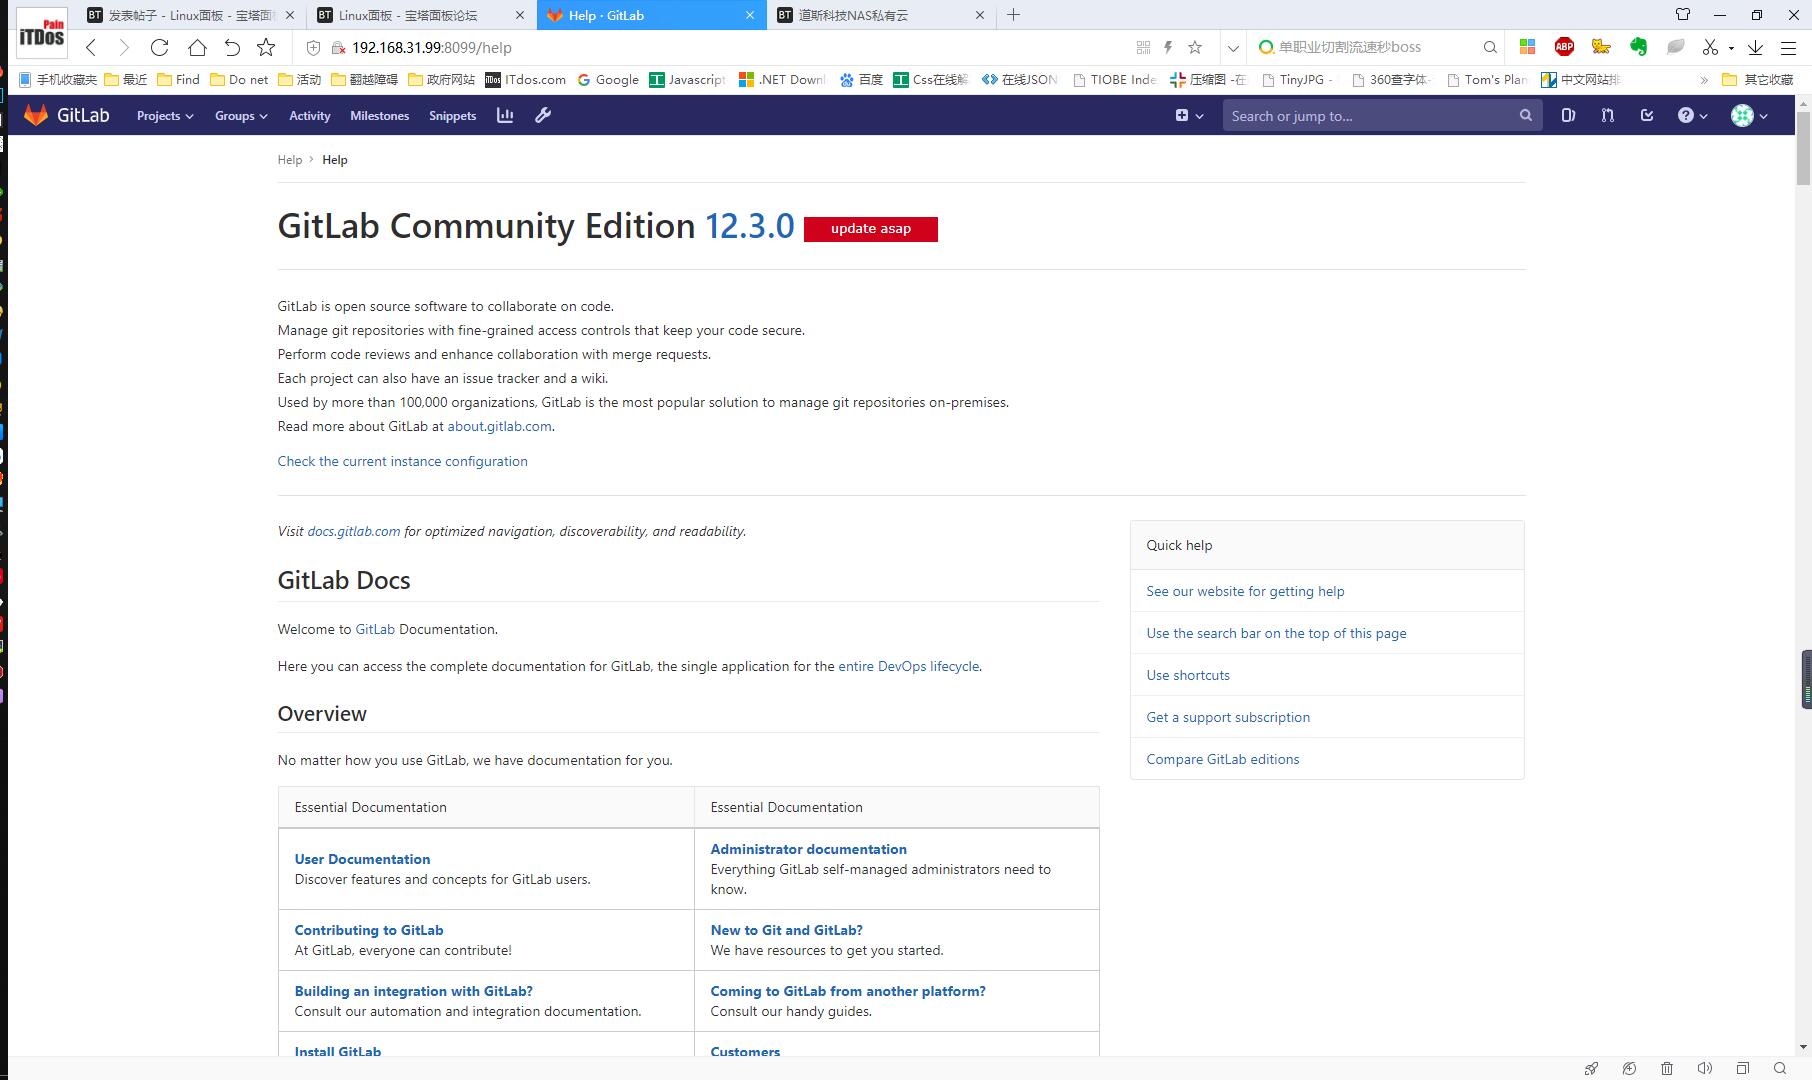
Task: Click the search magnifier in GitLab search box
Action: point(1525,115)
